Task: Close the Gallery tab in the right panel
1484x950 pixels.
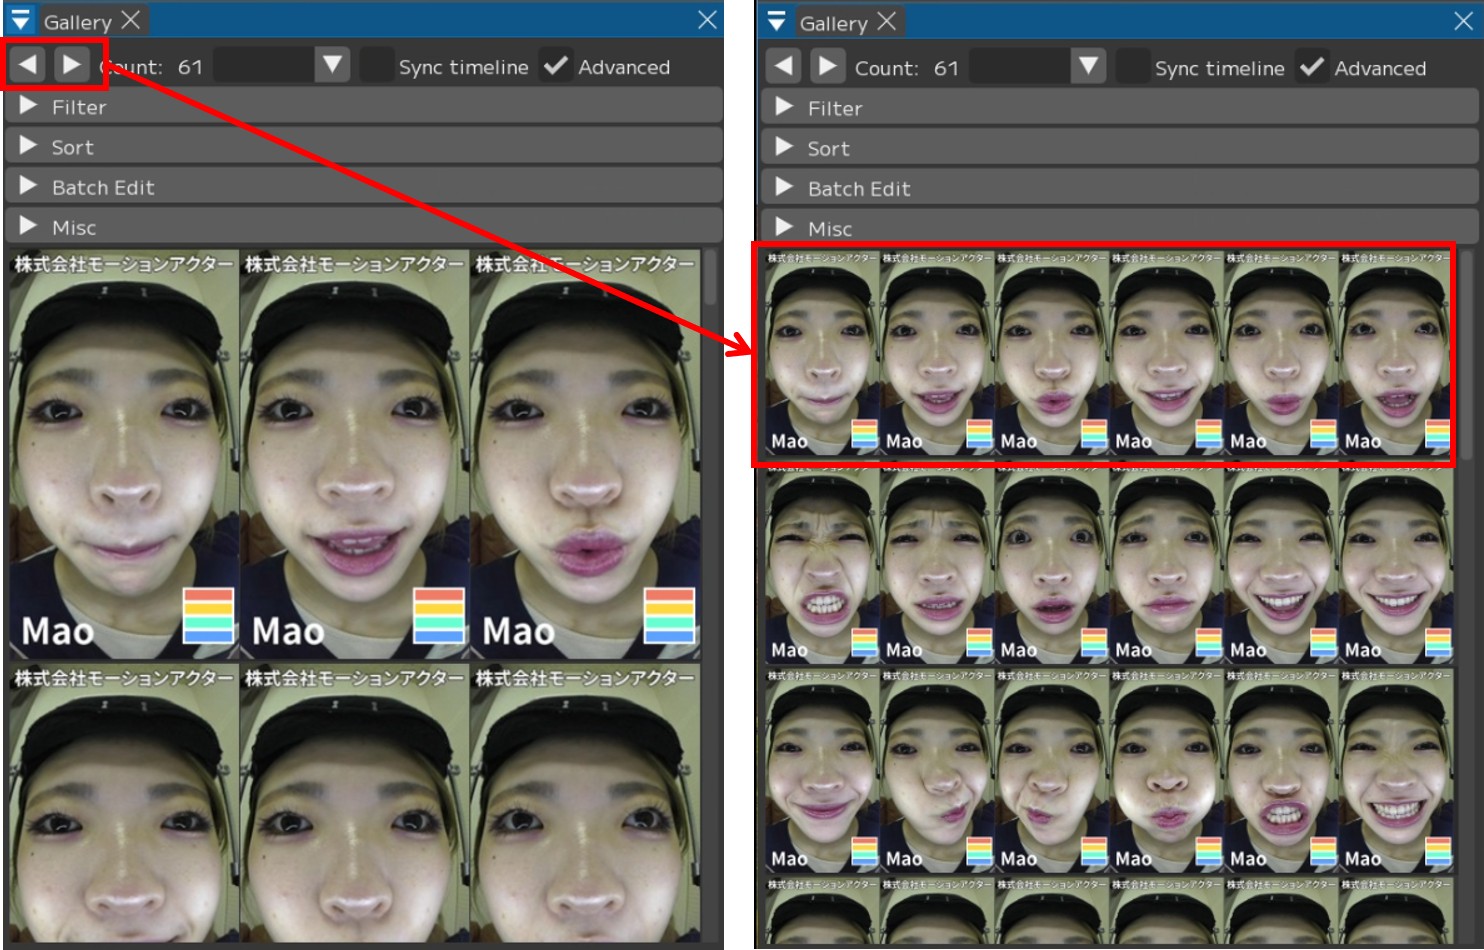Action: (x=887, y=21)
